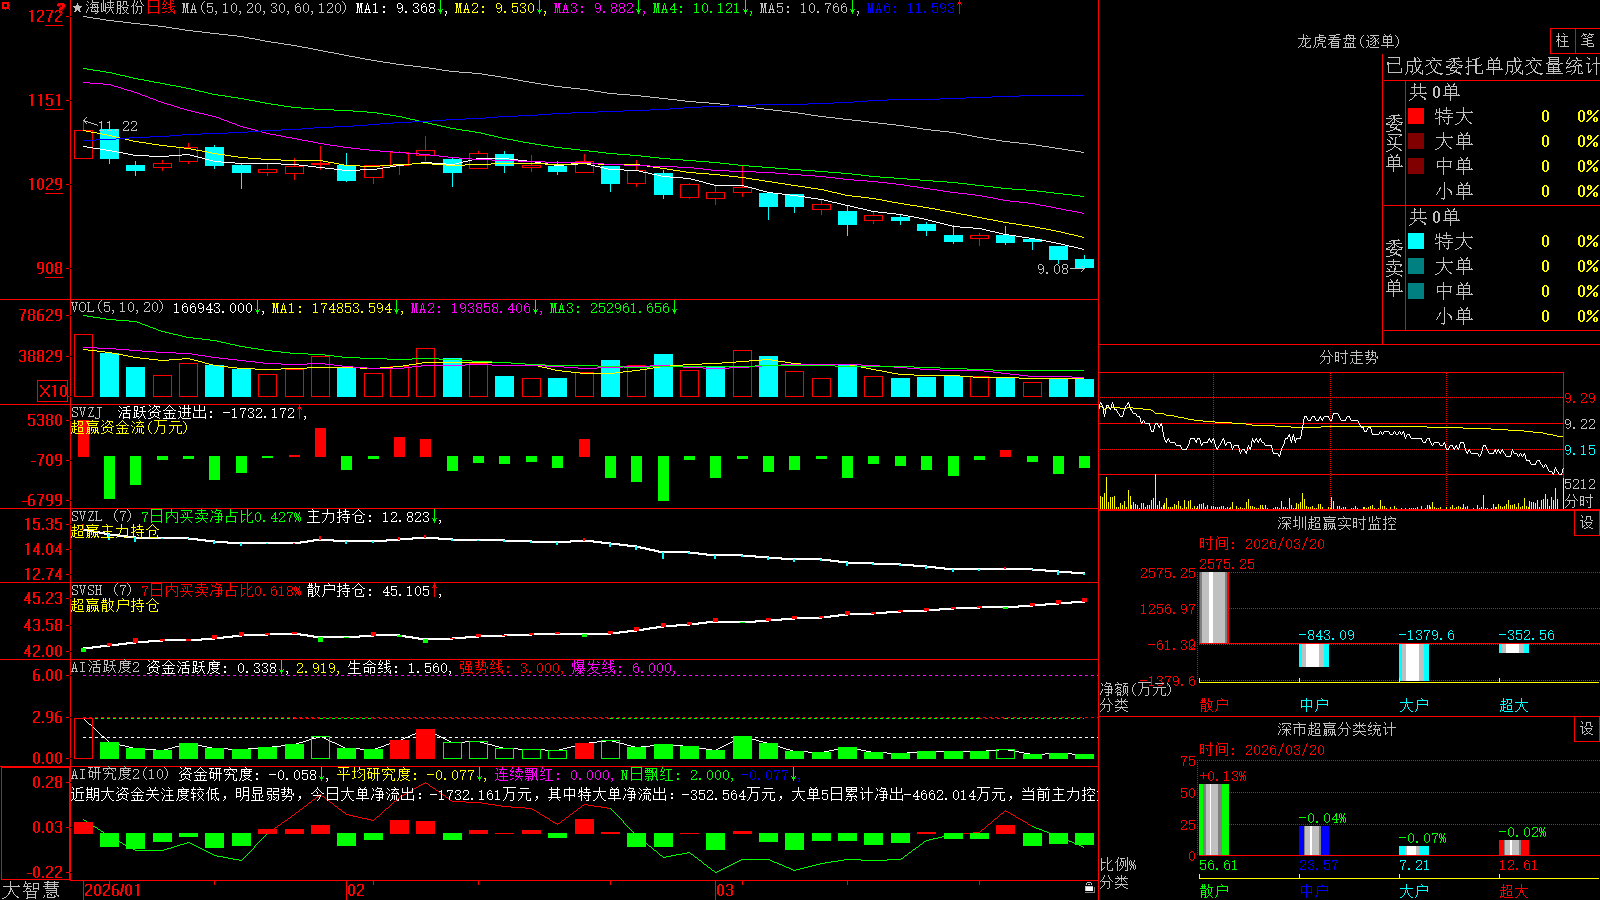Click the 龙虎看盘(逐单) panel title
Screen dimensions: 1600x900
(x=1349, y=41)
